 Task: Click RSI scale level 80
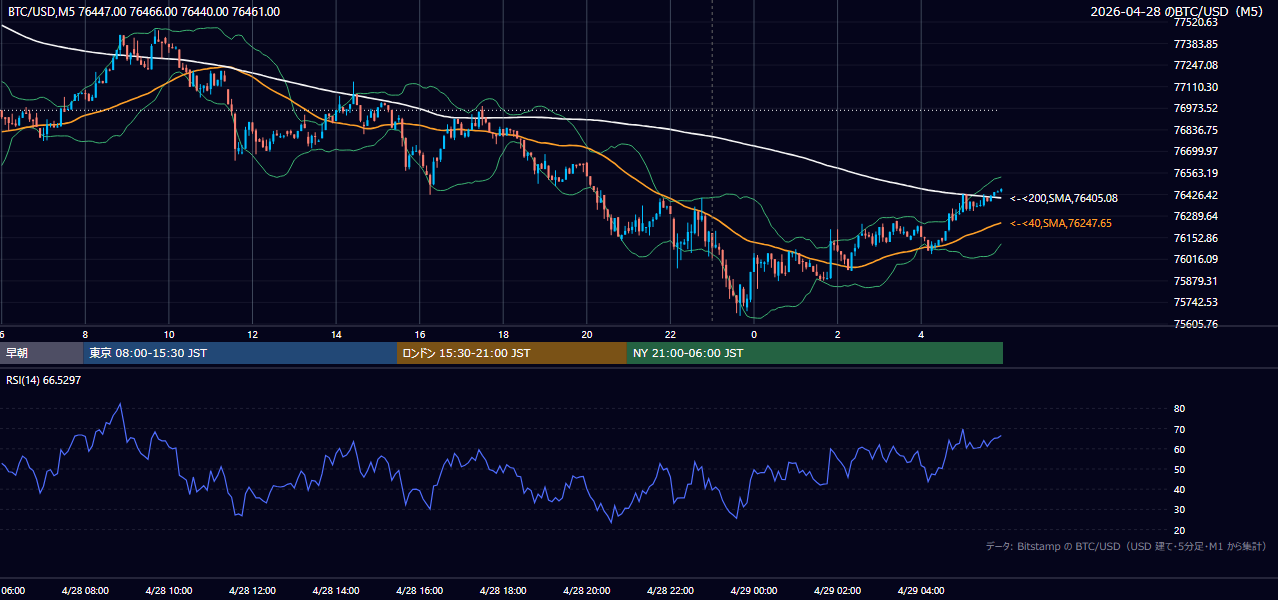pos(1180,409)
